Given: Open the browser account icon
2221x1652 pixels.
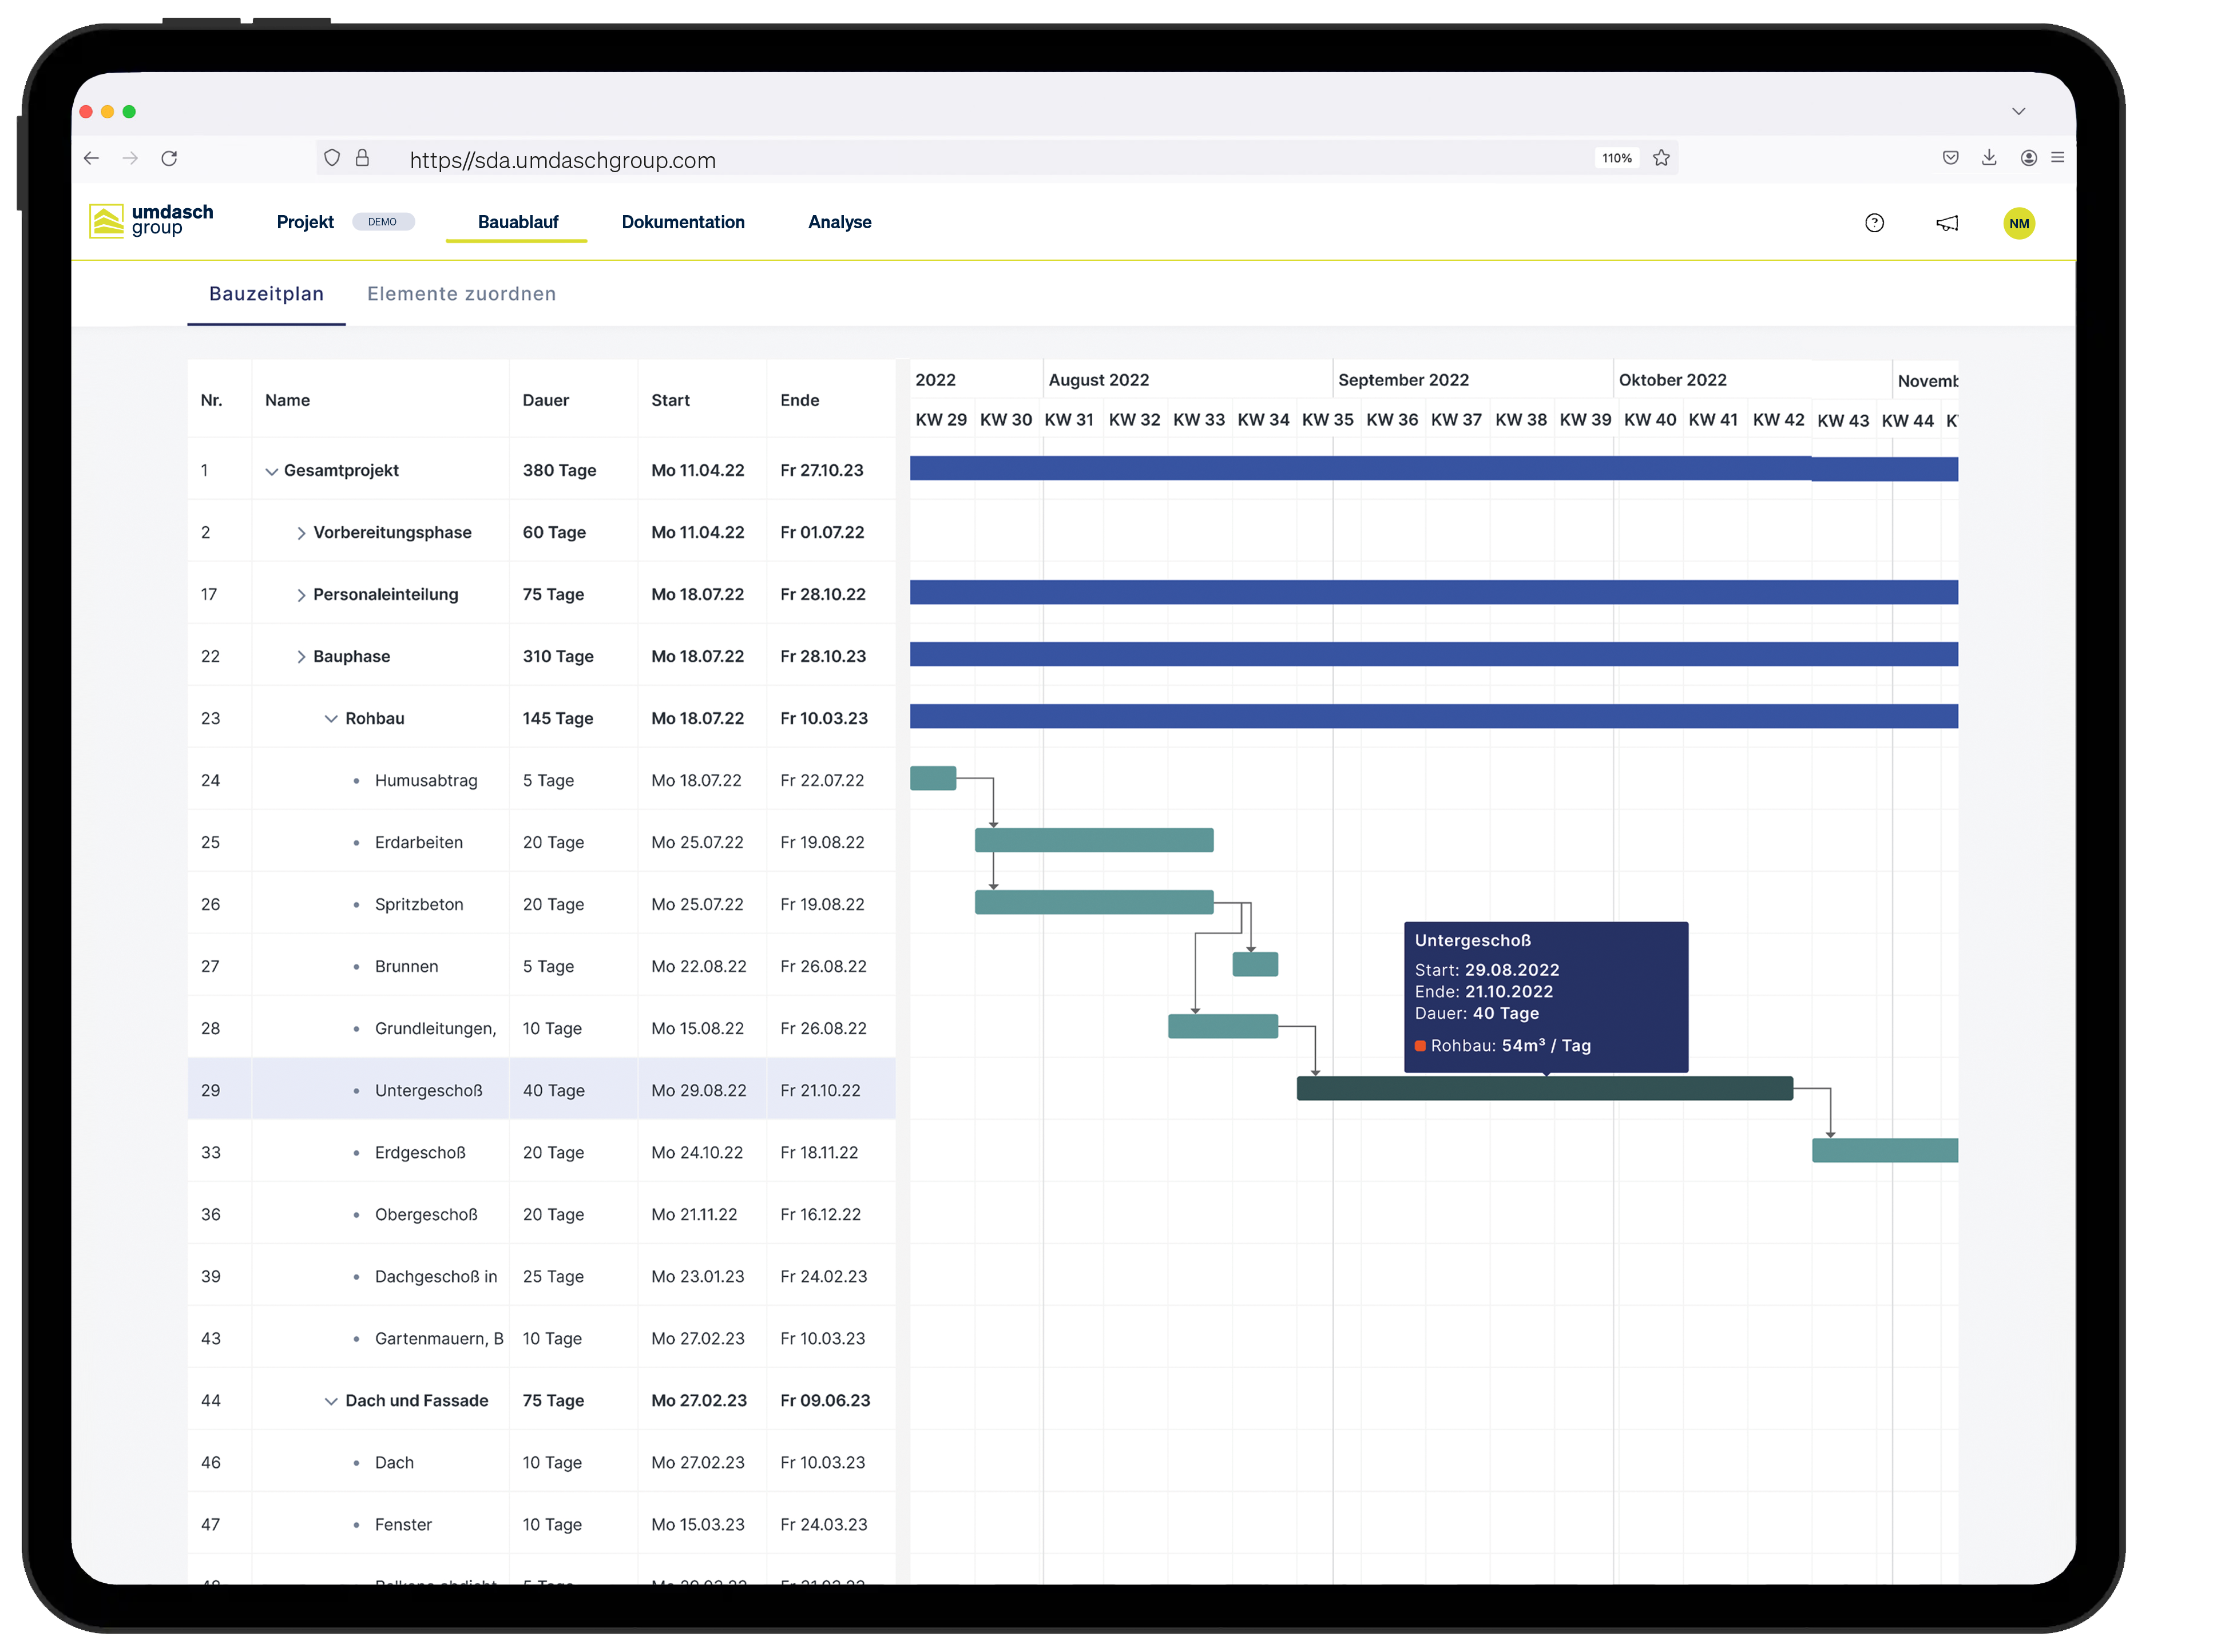Looking at the screenshot, I should pos(2028,158).
